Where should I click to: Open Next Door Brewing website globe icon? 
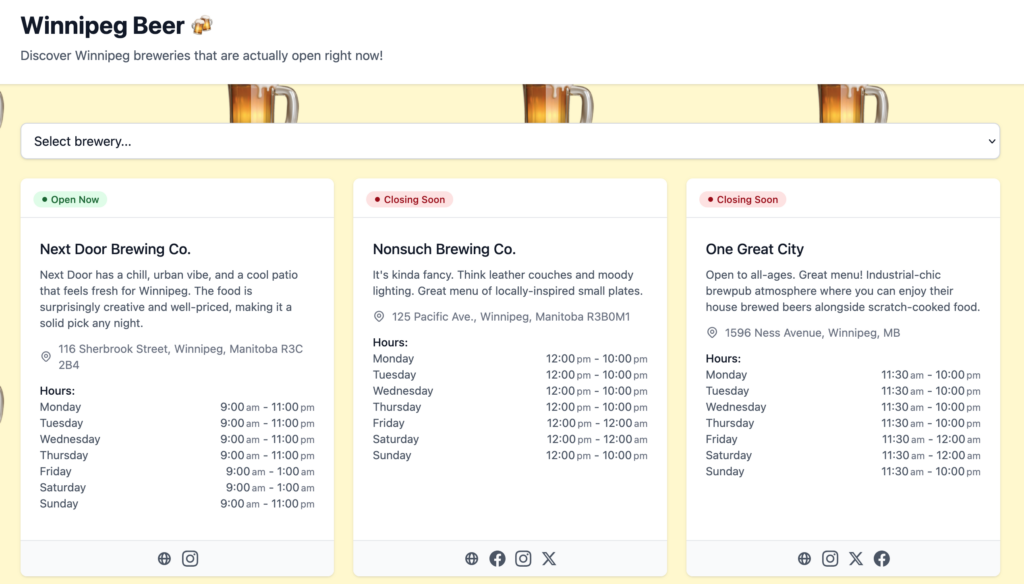point(164,559)
